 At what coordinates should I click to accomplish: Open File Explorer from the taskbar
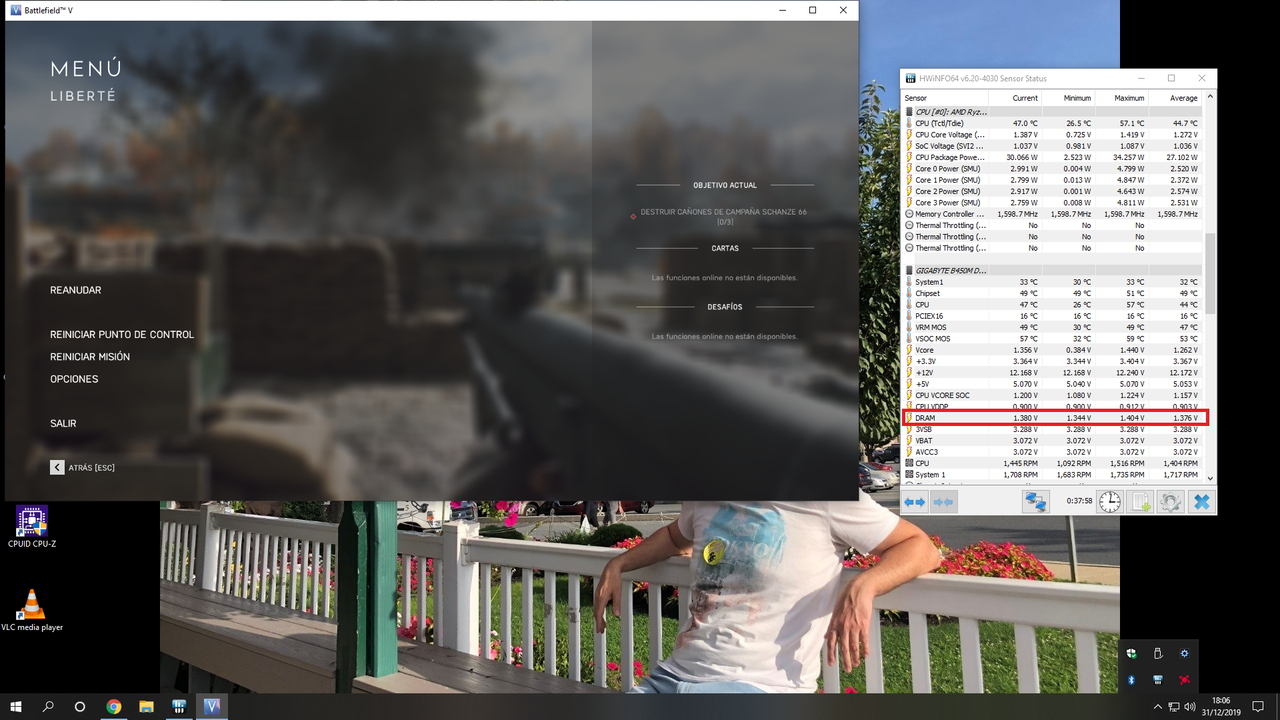coord(146,707)
